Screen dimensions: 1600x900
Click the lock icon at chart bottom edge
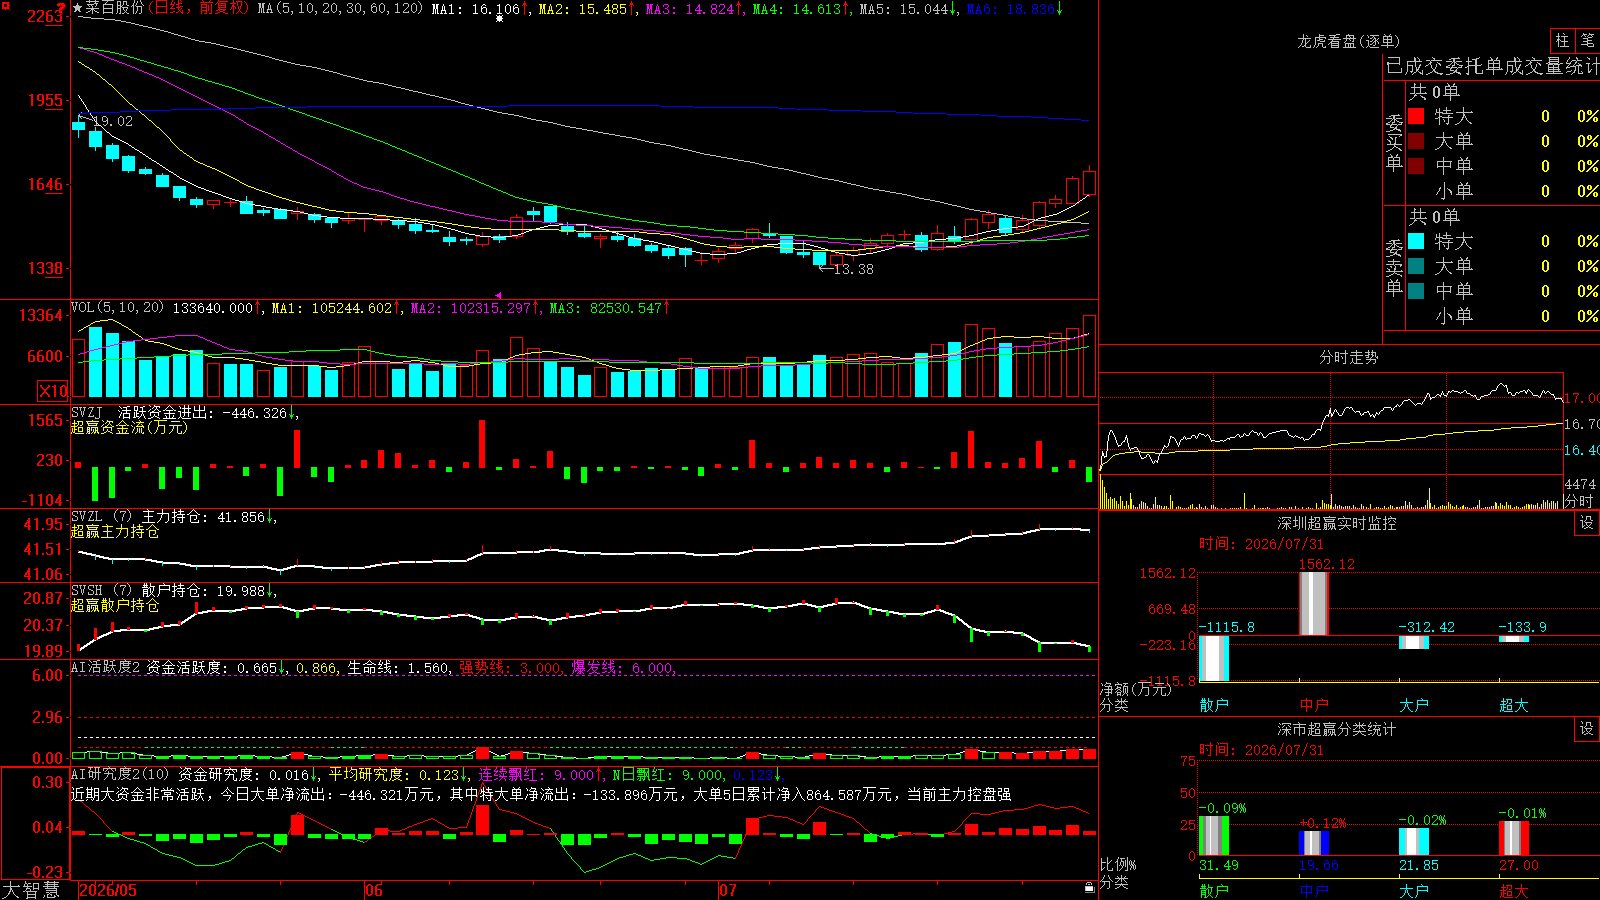(1090, 887)
